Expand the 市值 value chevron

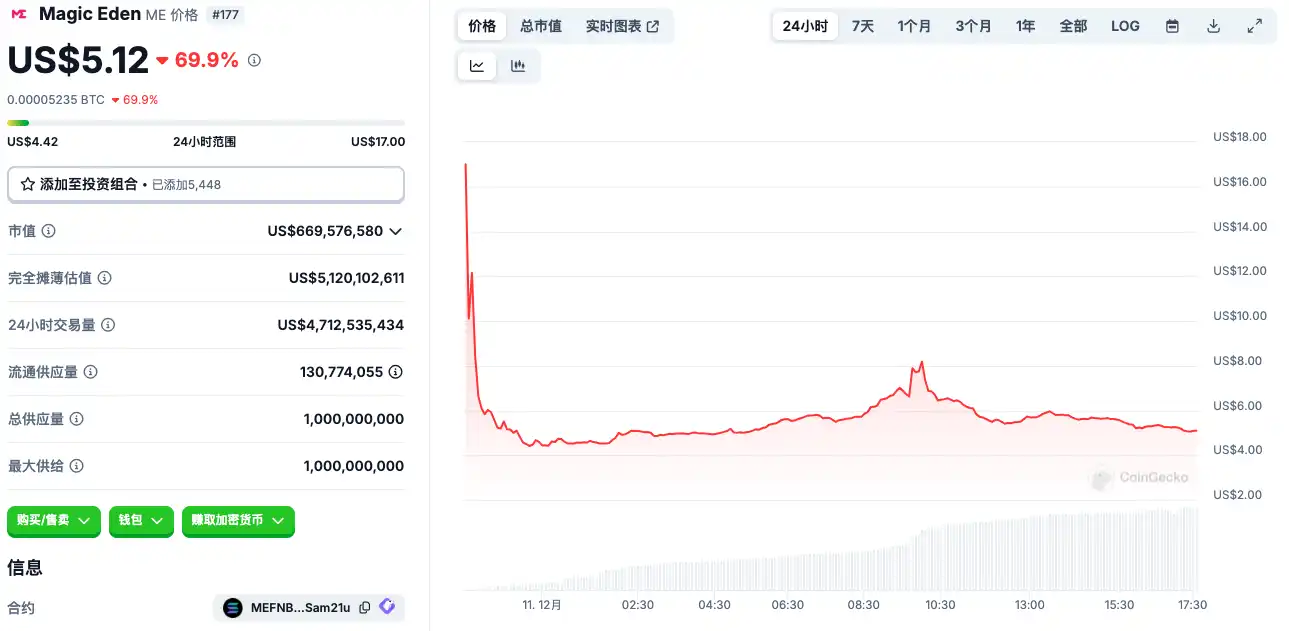coord(396,231)
